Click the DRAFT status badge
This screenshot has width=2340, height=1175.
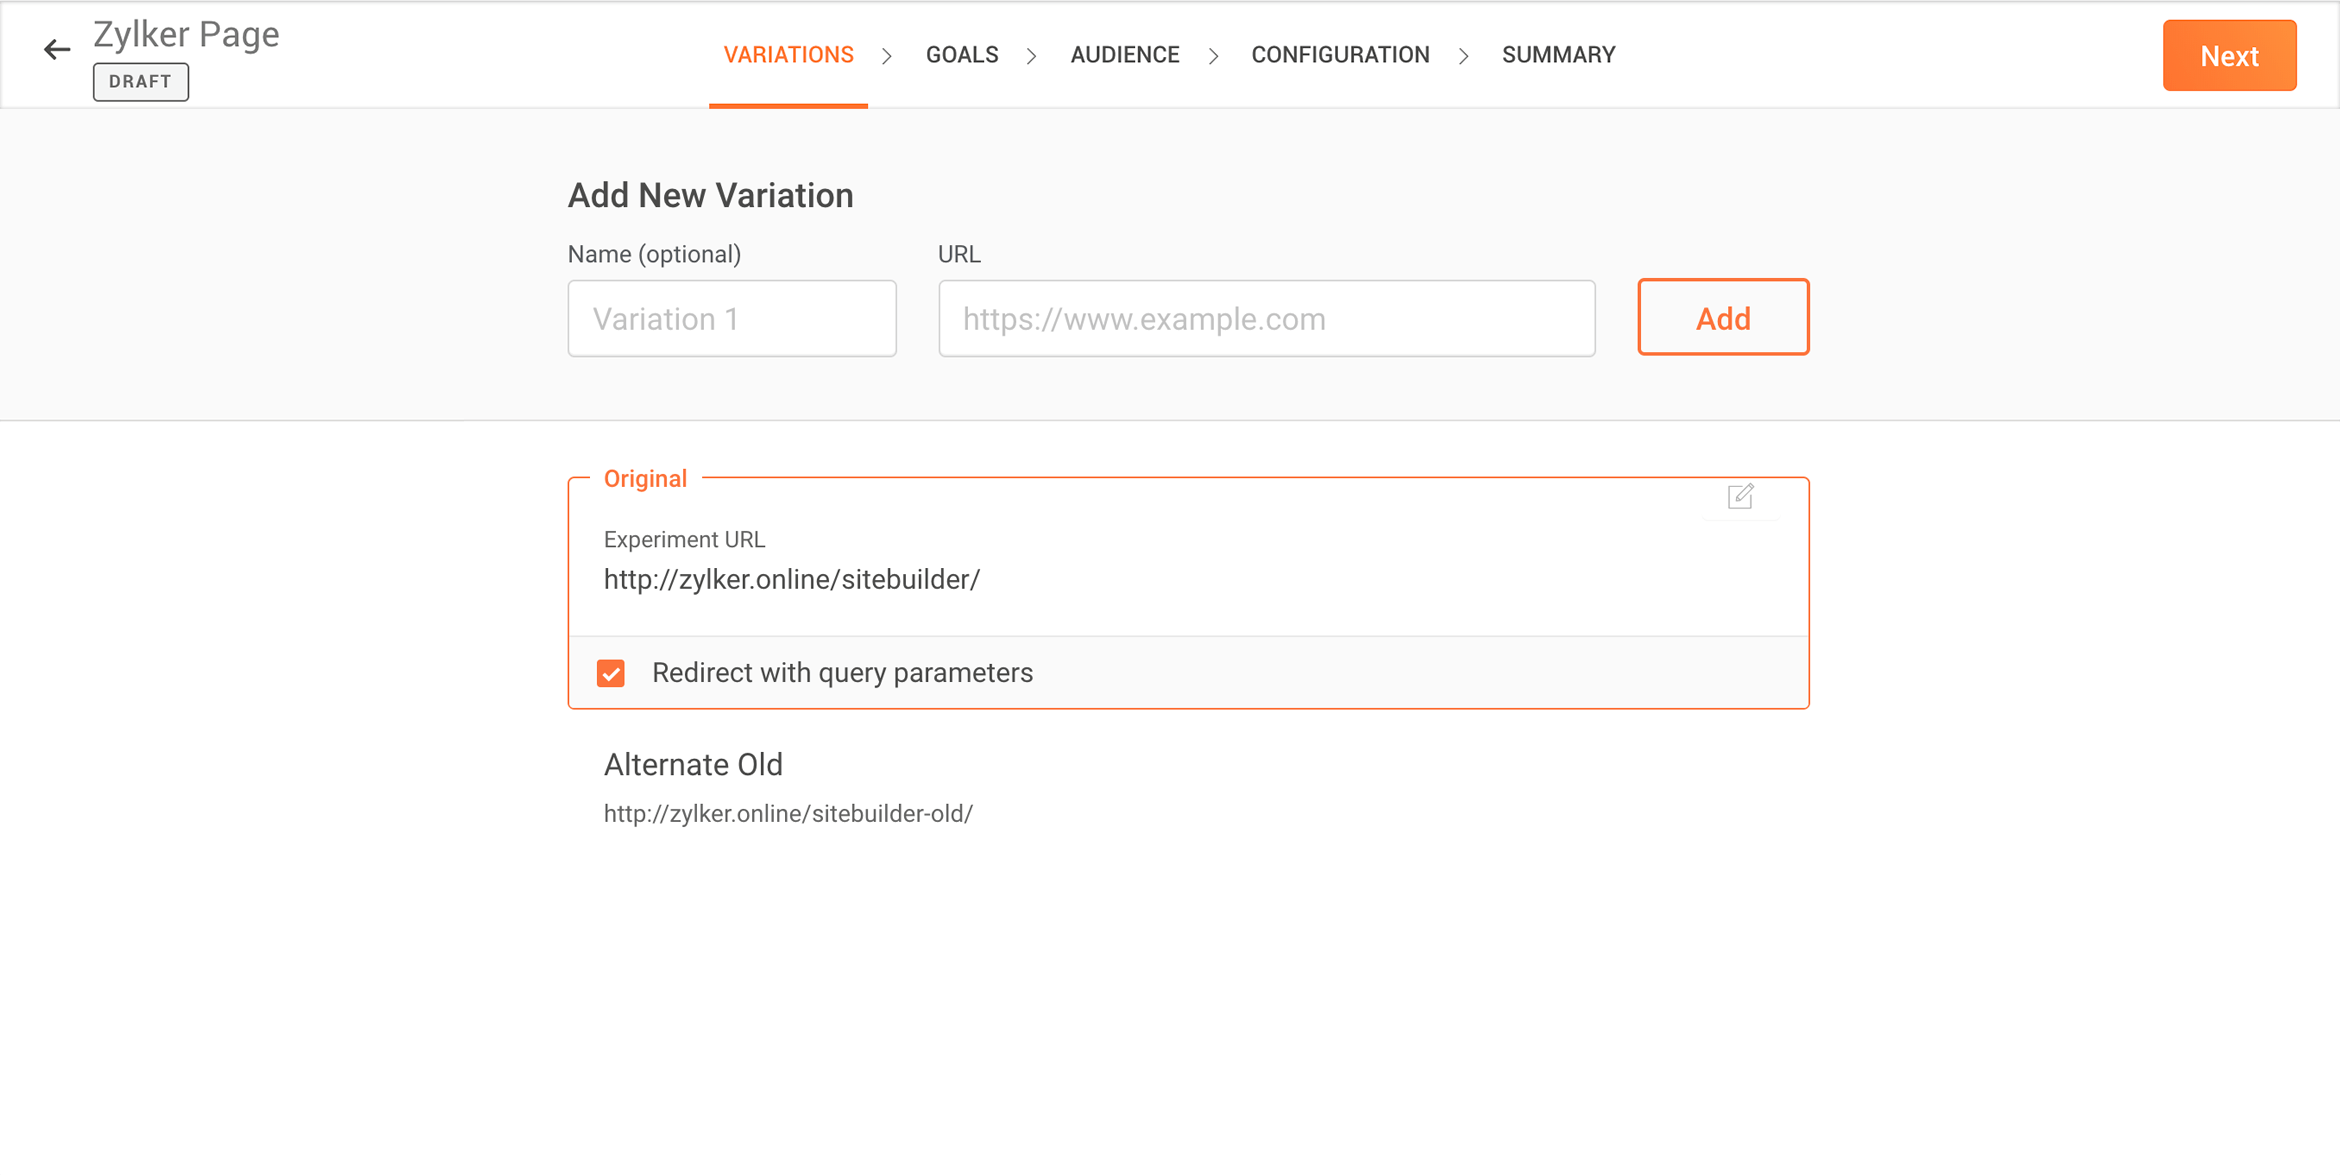coord(141,82)
